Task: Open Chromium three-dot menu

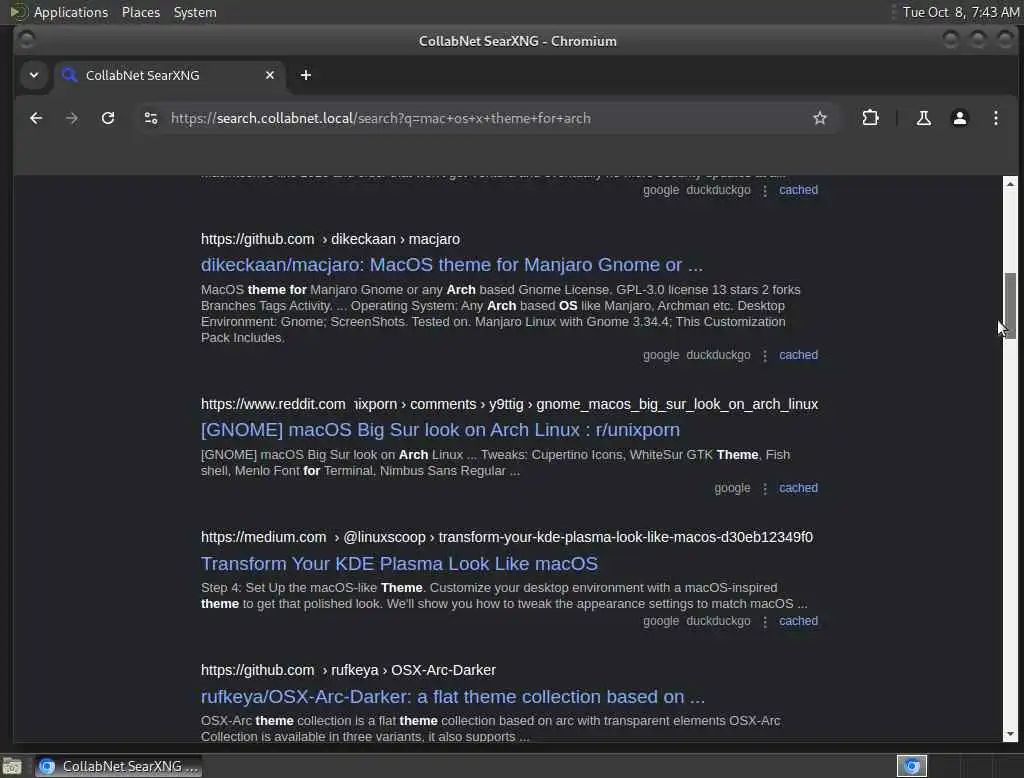Action: click(995, 118)
